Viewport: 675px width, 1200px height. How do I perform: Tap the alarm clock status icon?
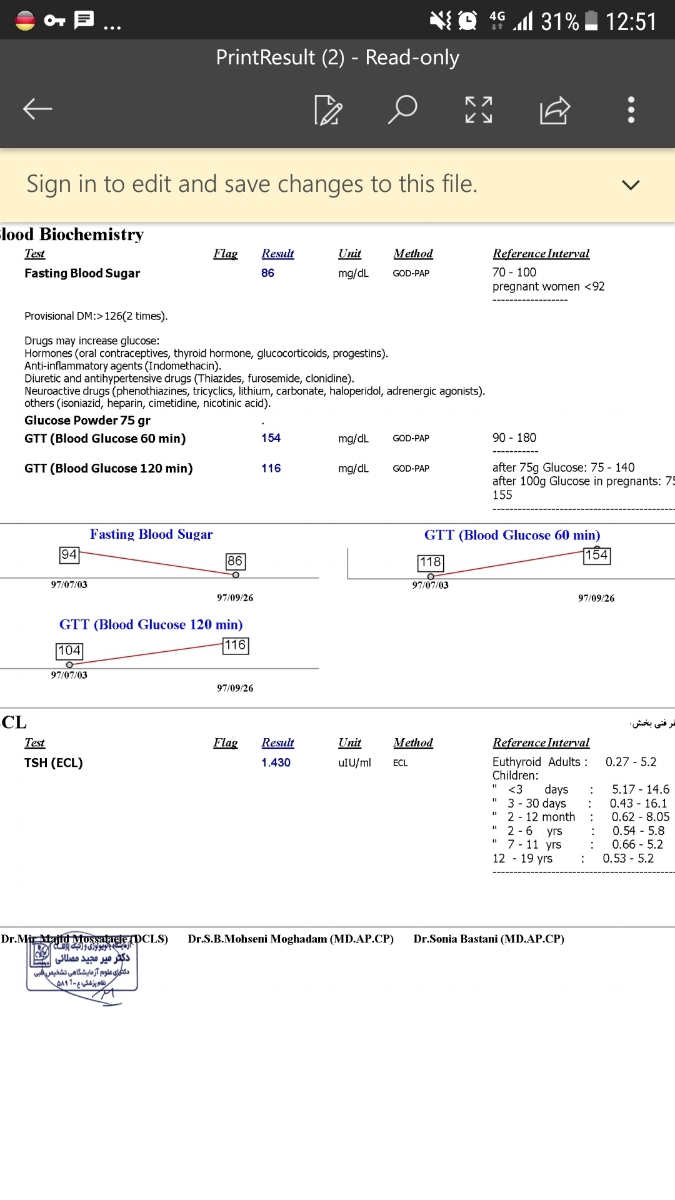click(x=467, y=21)
